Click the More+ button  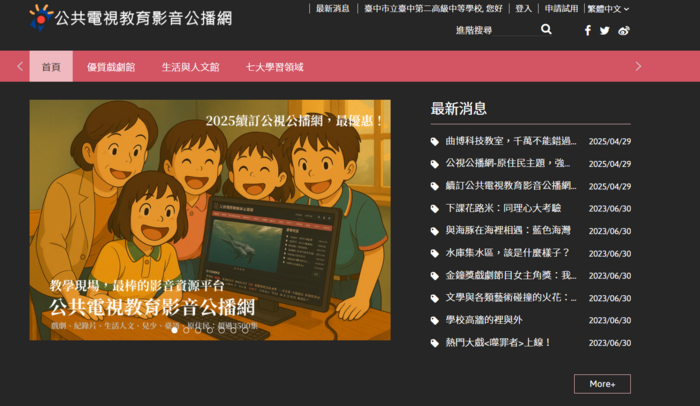602,384
